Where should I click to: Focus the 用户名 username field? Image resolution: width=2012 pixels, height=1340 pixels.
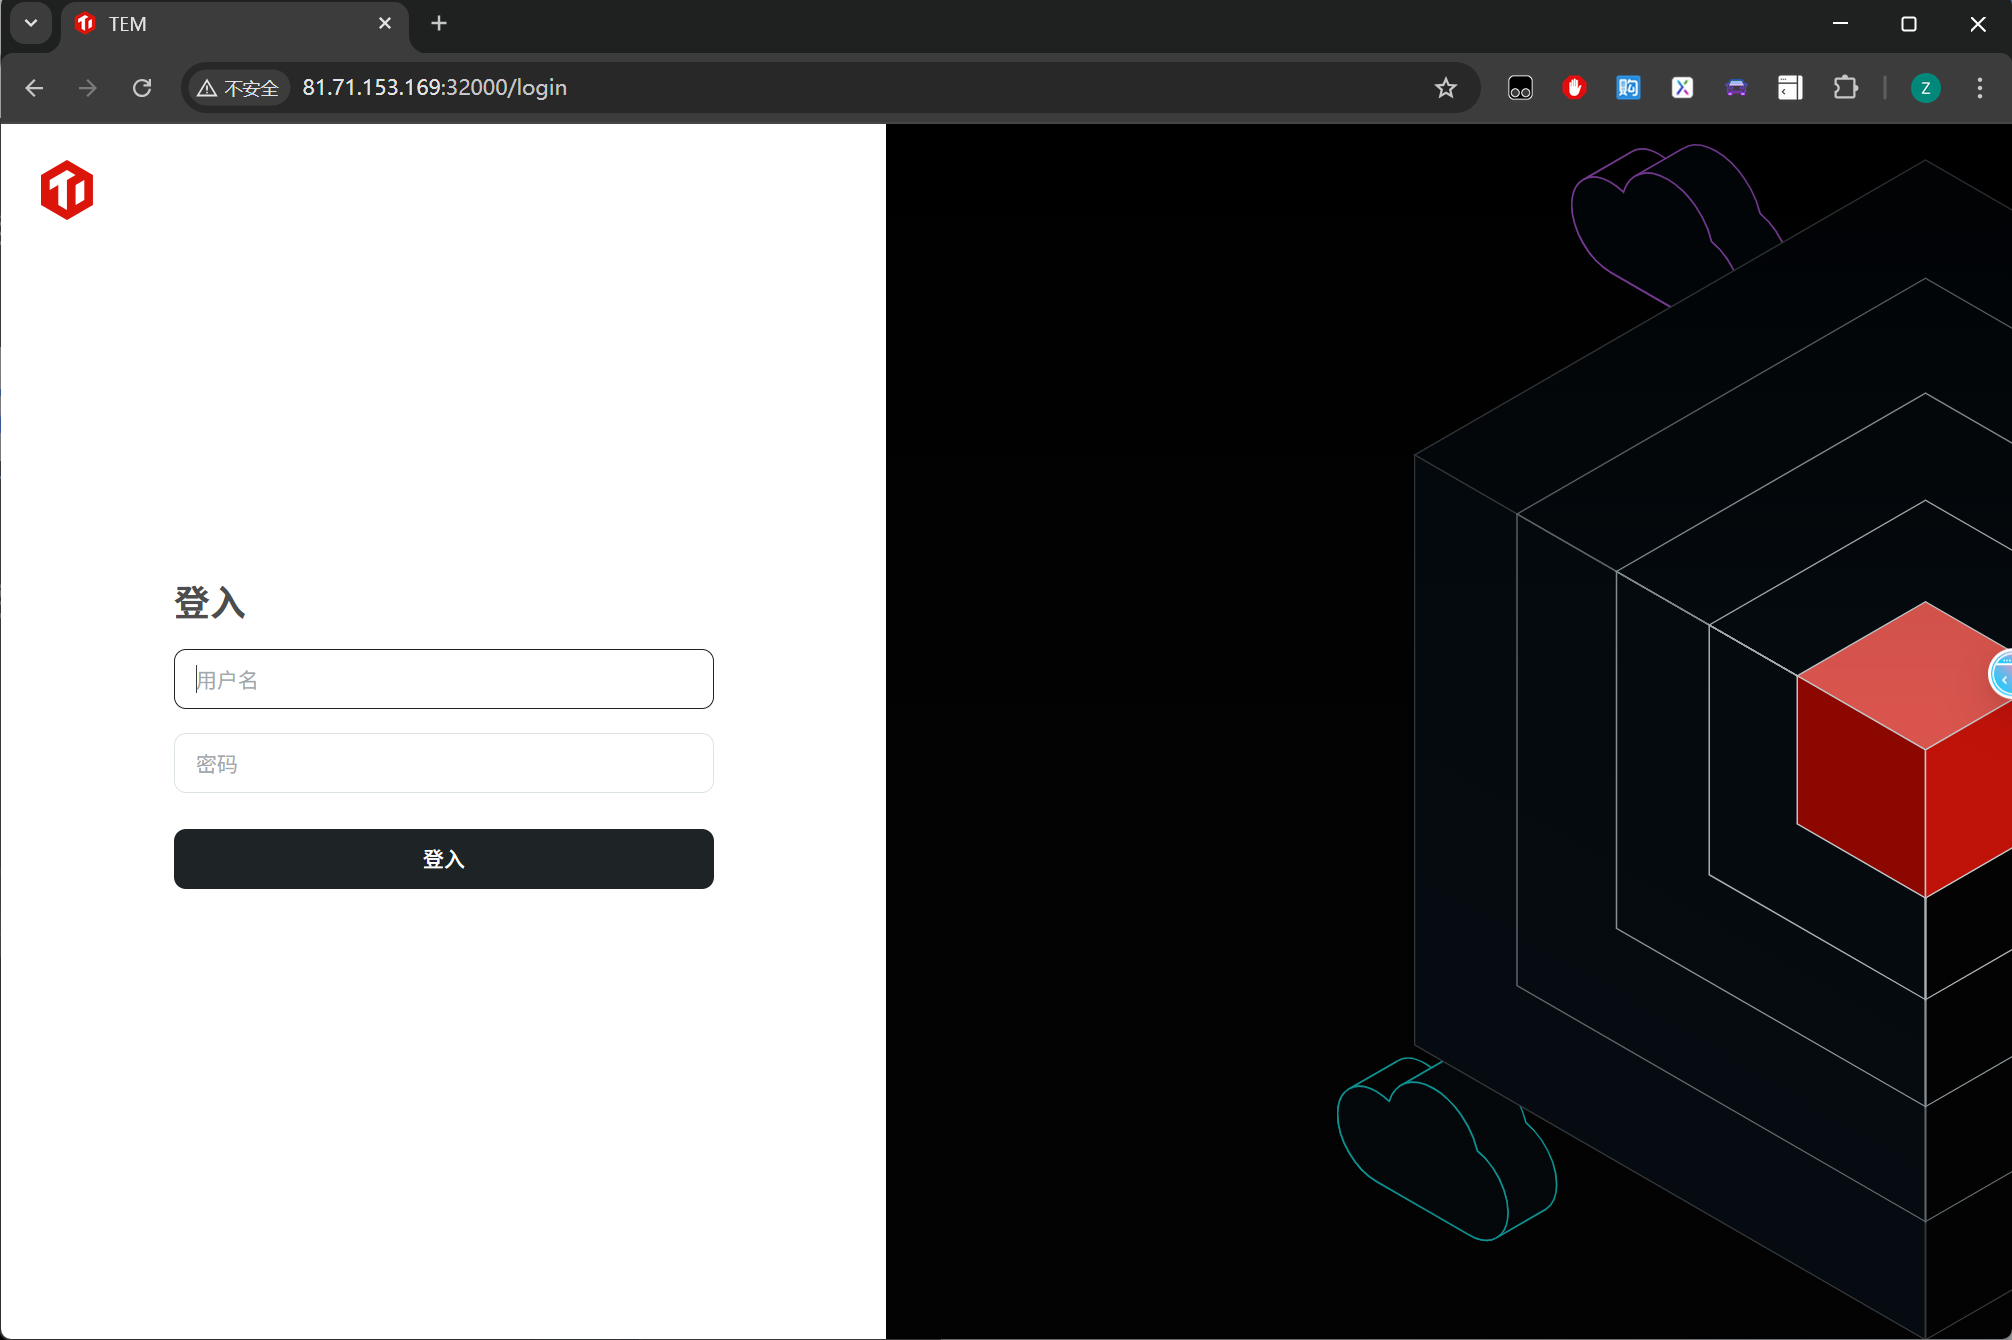click(x=443, y=679)
